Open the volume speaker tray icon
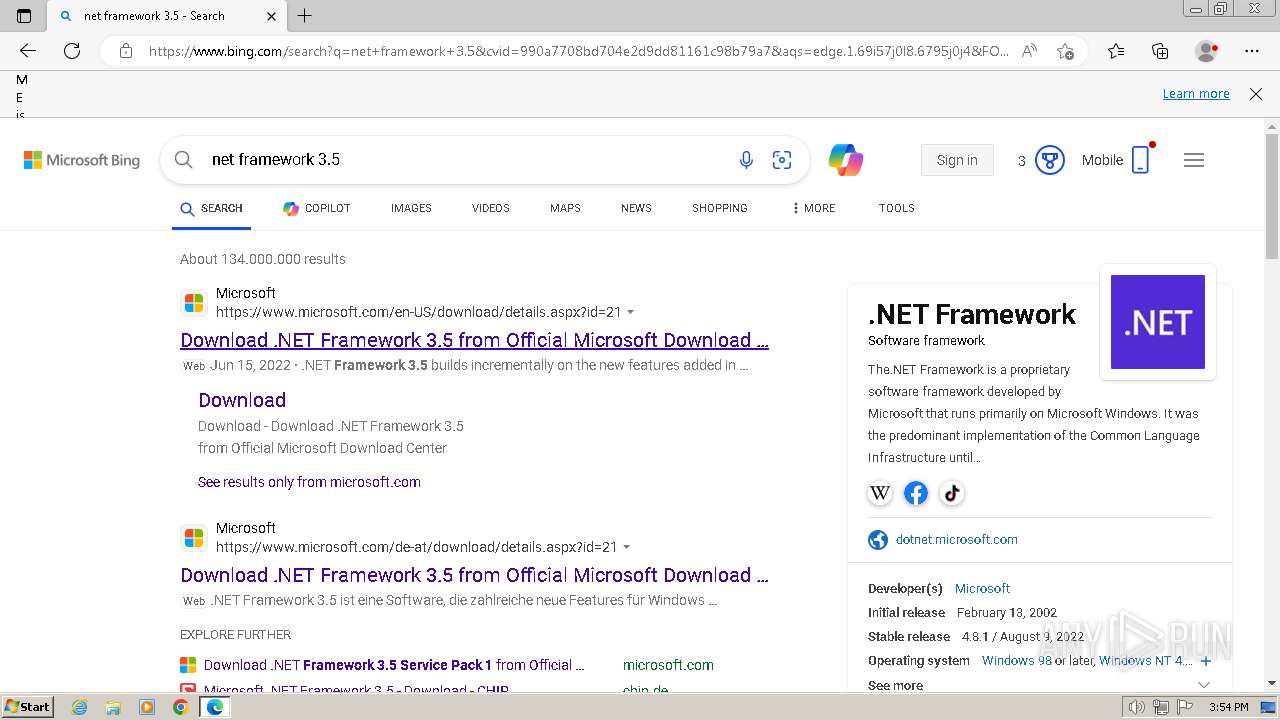The height and width of the screenshot is (720, 1280). (1136, 707)
